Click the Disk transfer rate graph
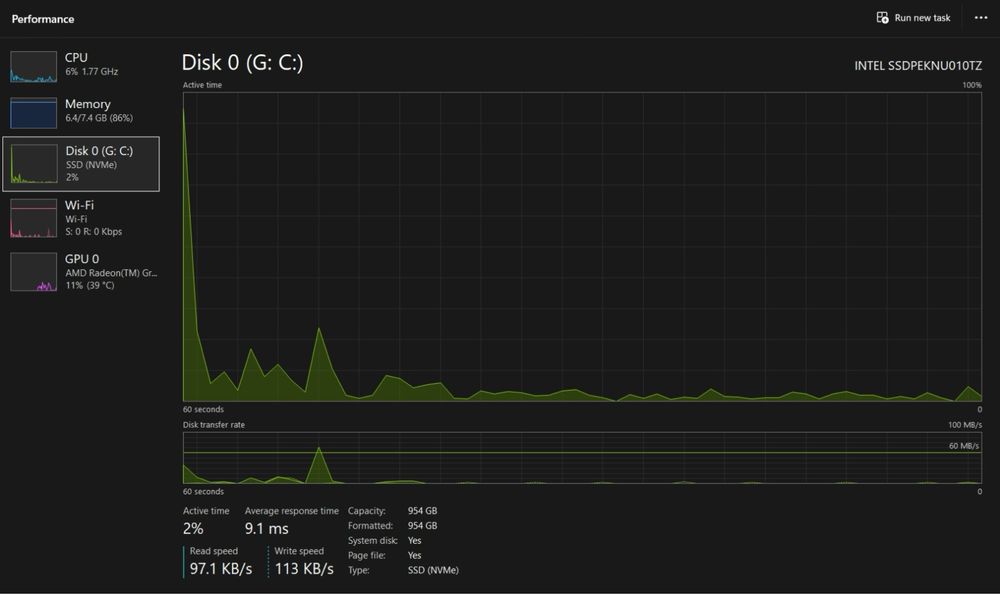The height and width of the screenshot is (594, 1000). pos(582,457)
